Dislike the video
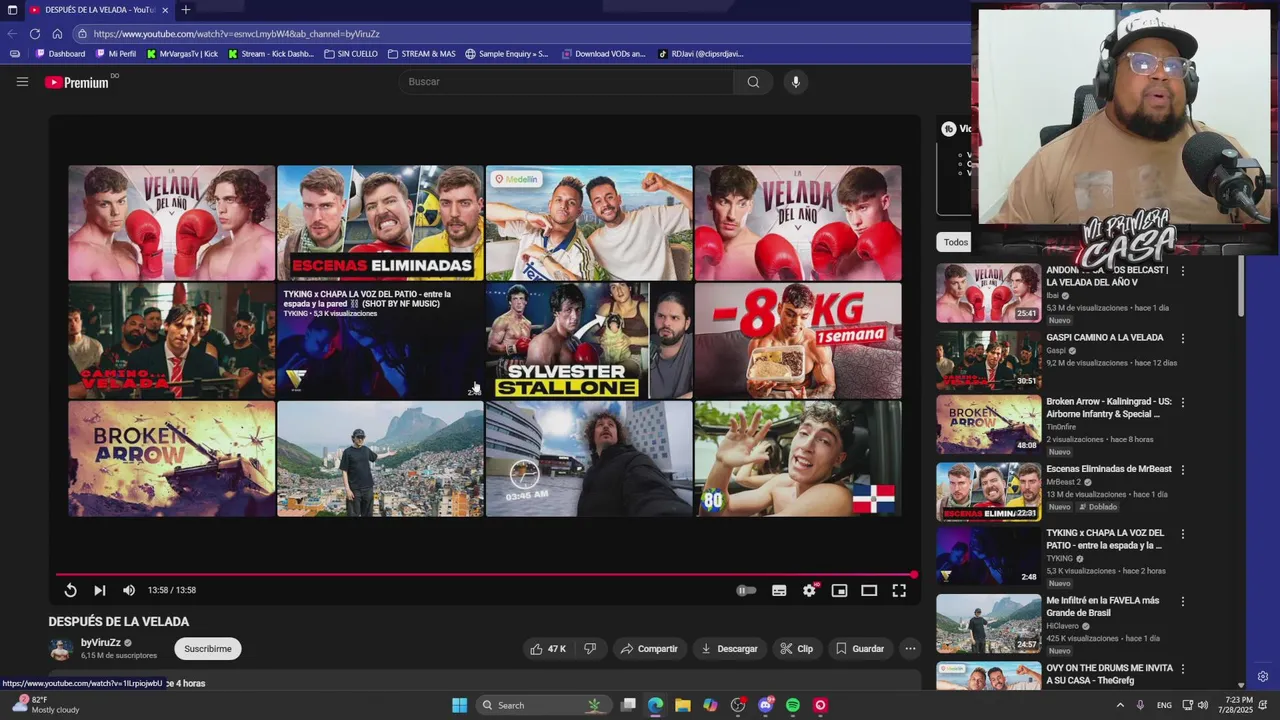Image resolution: width=1280 pixels, height=720 pixels. [x=590, y=649]
